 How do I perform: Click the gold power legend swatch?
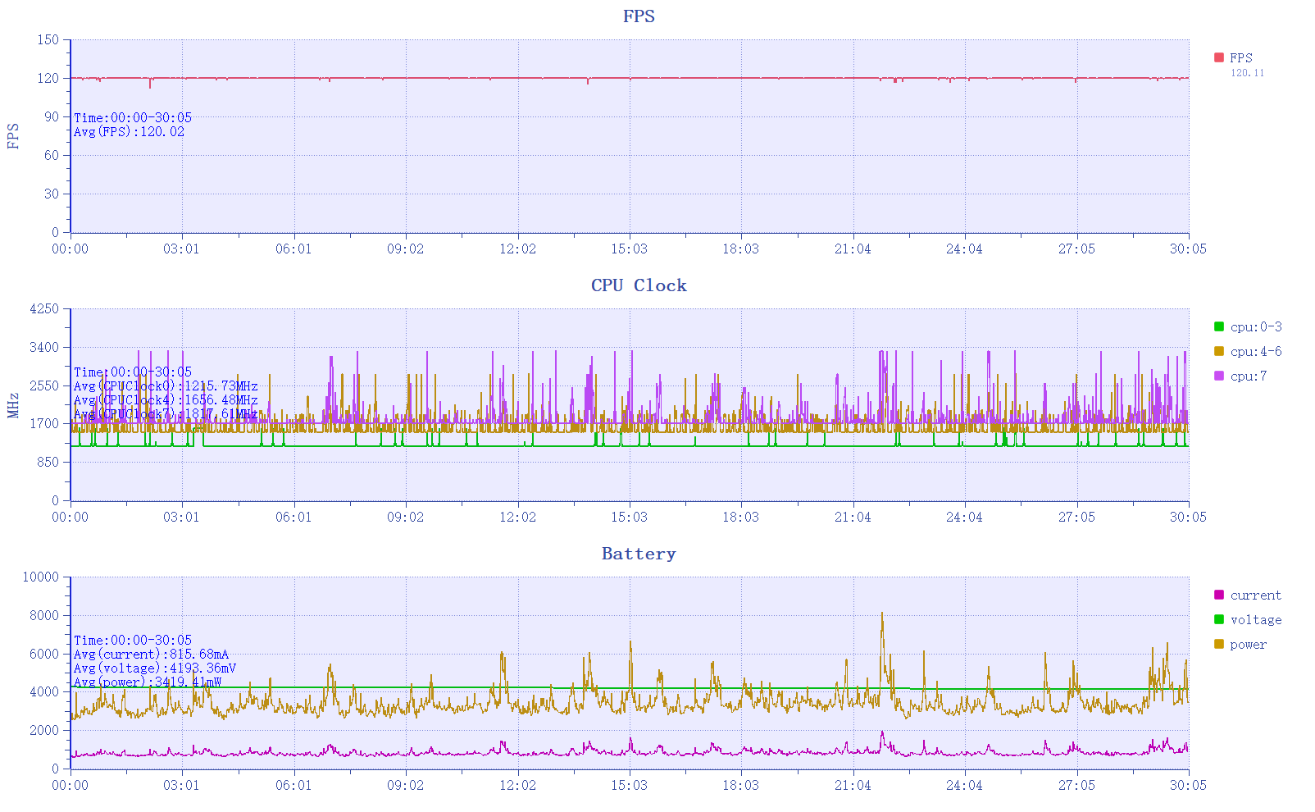tap(1218, 645)
